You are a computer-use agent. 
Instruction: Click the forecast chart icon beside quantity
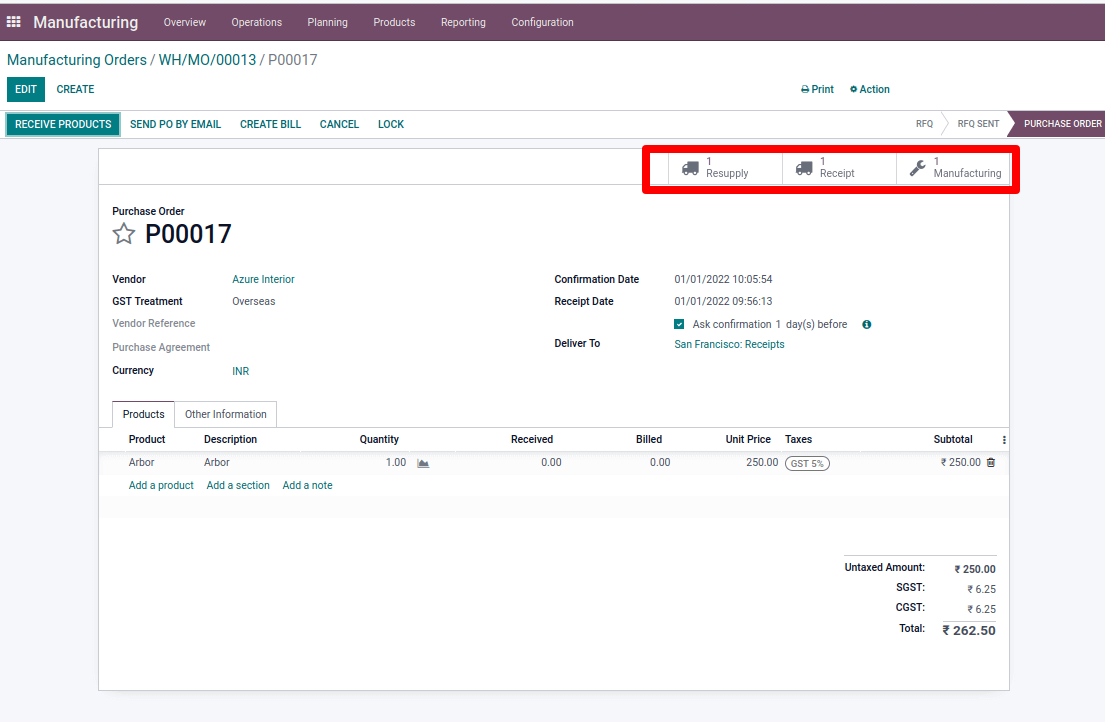pos(423,463)
